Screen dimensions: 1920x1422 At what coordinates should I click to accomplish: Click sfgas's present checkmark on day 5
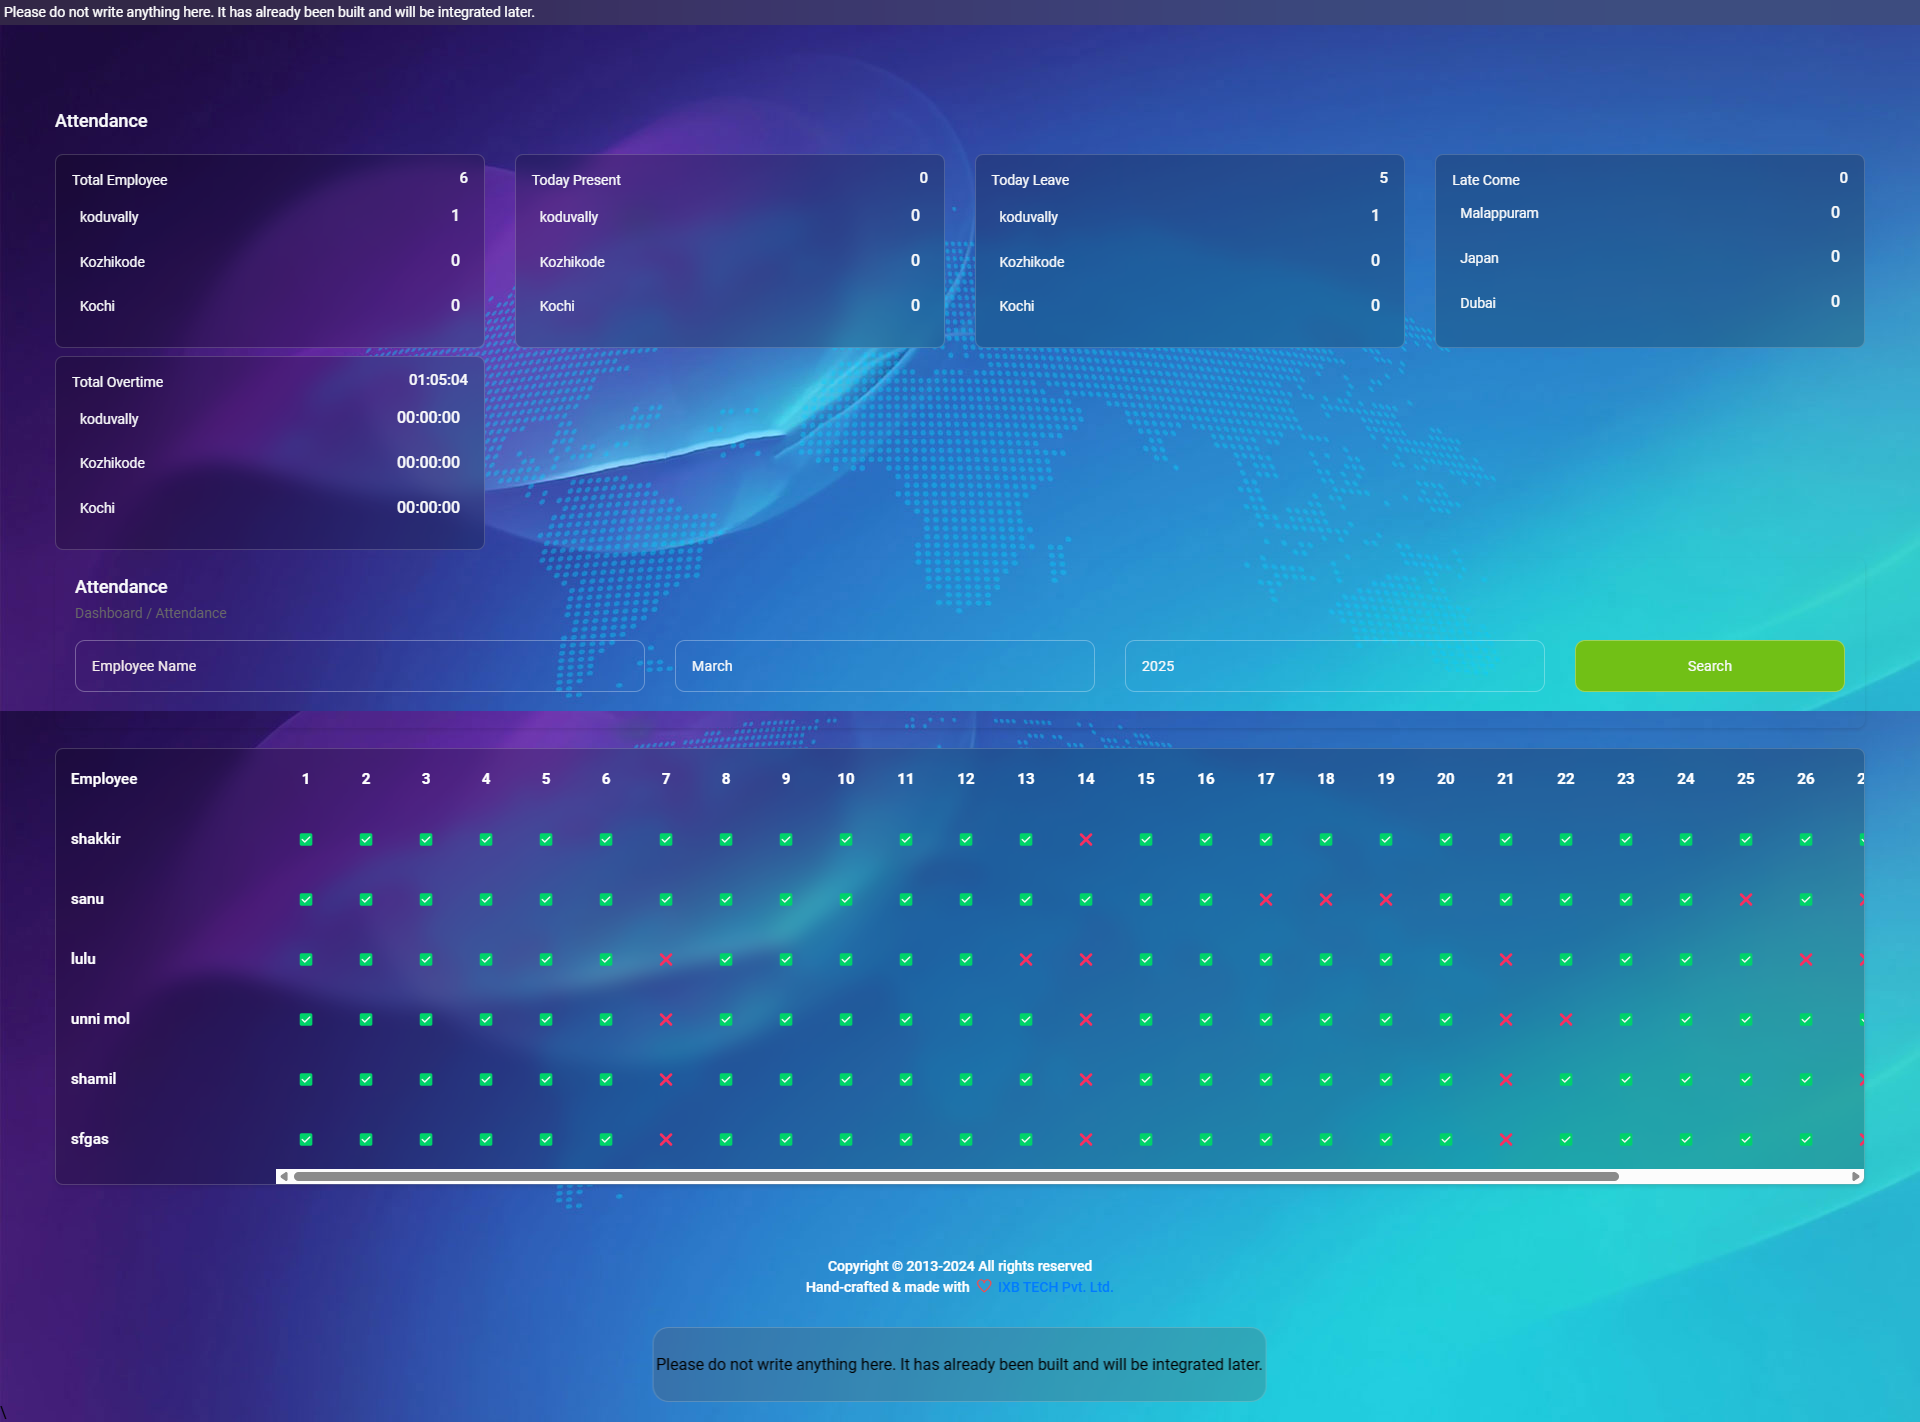[546, 1140]
